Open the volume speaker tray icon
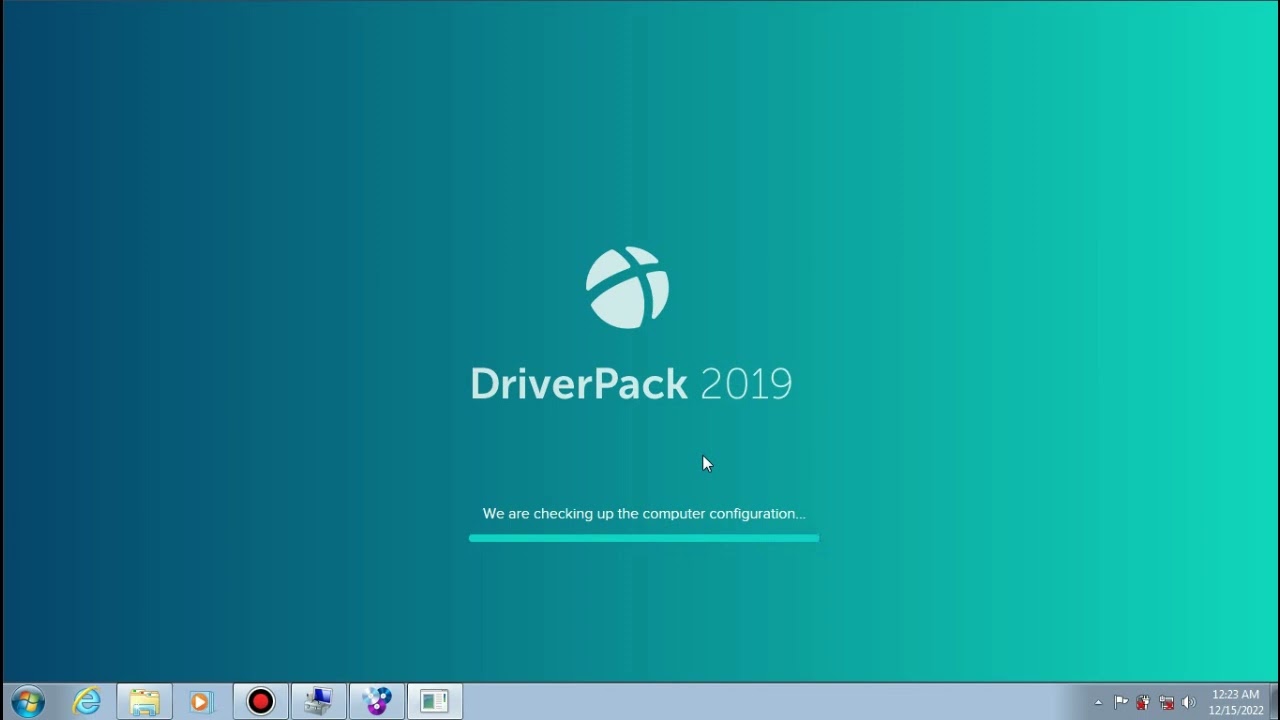This screenshot has width=1280, height=720. tap(1188, 702)
